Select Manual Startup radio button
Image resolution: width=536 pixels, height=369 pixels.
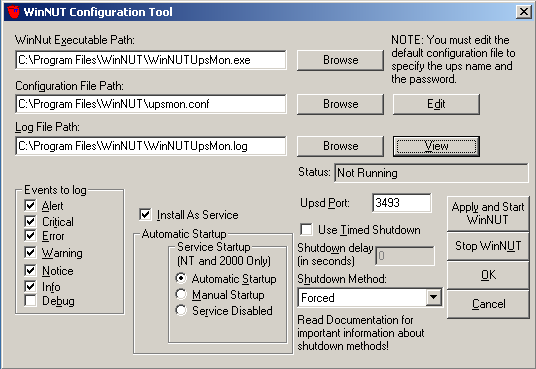[181, 294]
